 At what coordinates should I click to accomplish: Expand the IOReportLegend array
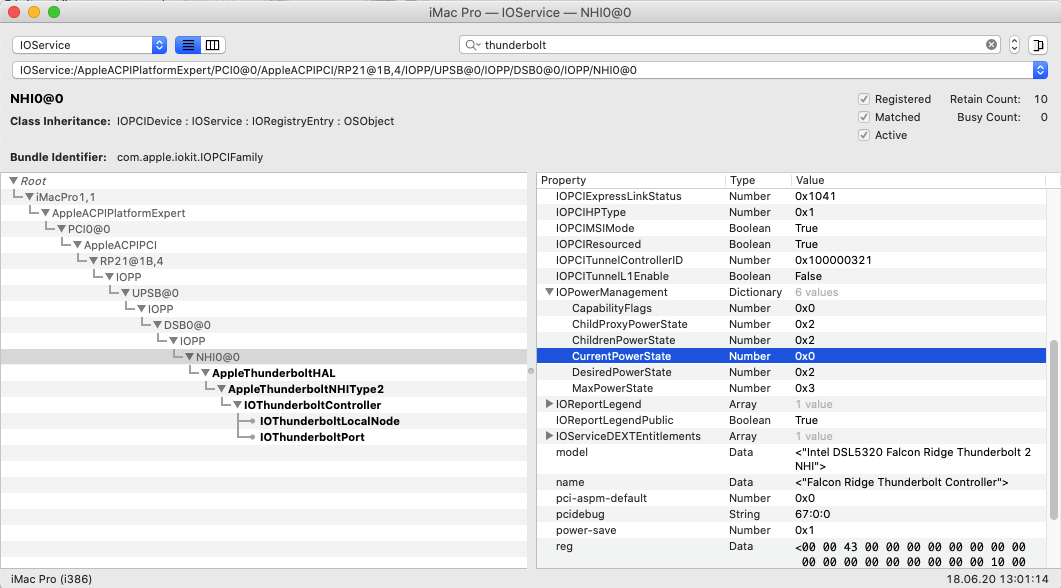(x=549, y=404)
